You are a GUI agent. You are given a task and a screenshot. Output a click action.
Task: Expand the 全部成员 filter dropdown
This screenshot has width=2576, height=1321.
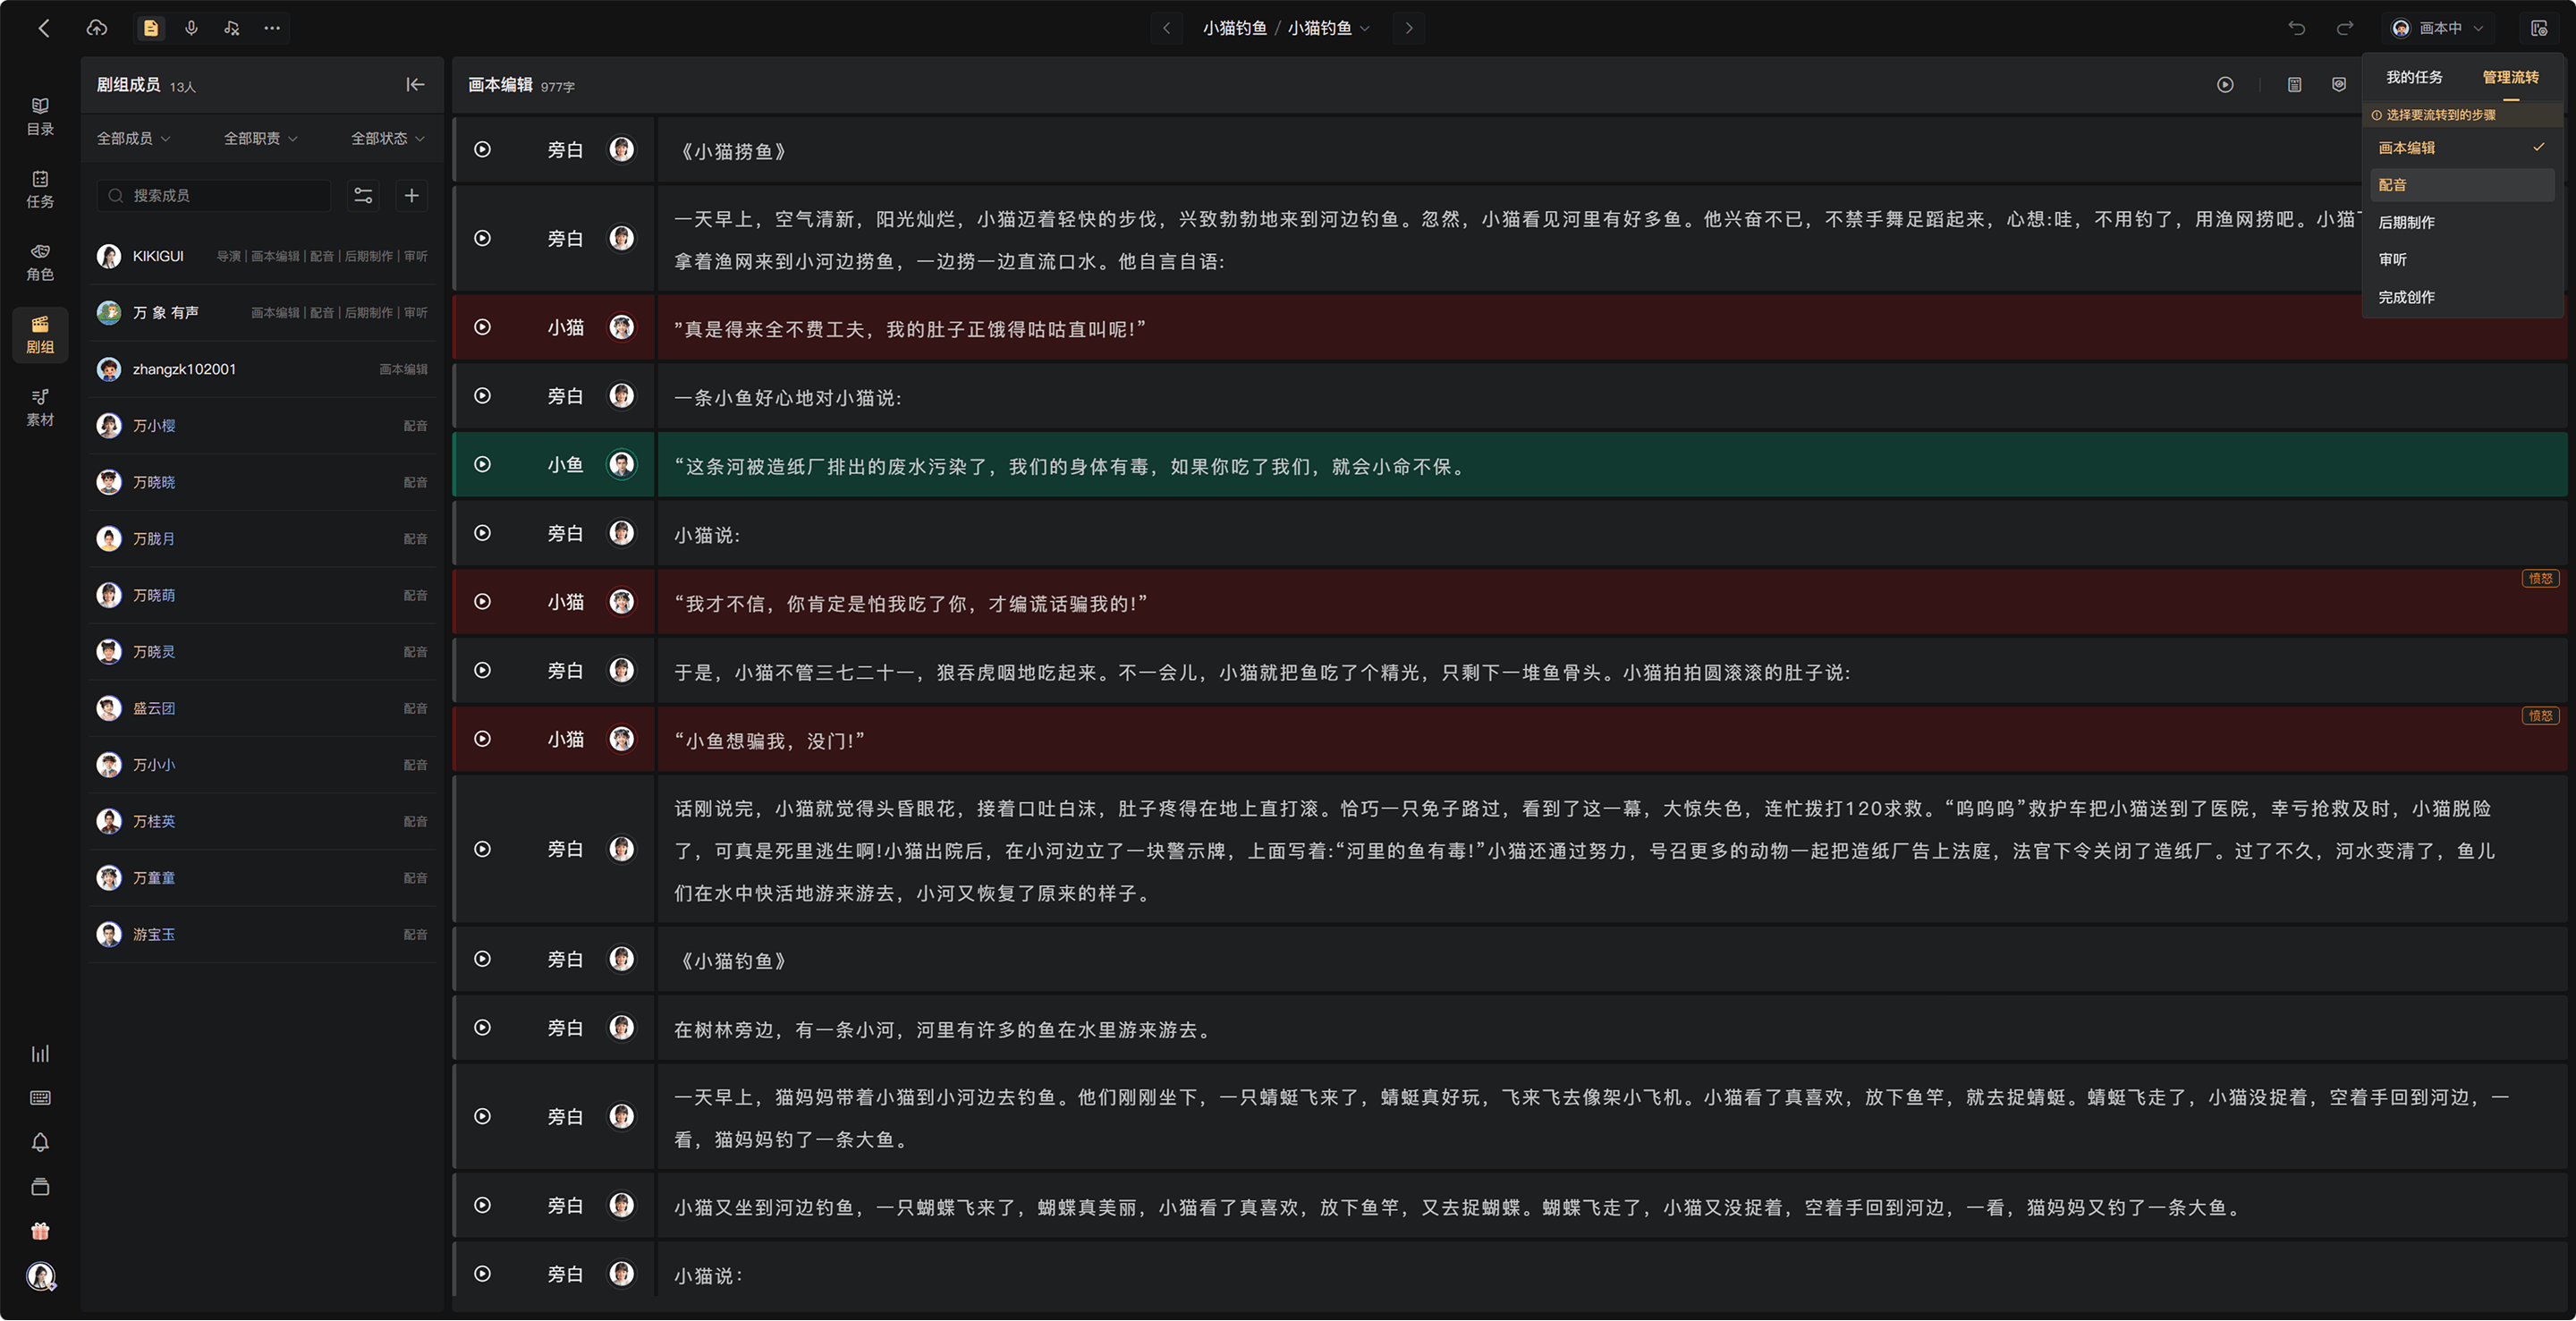click(x=133, y=138)
